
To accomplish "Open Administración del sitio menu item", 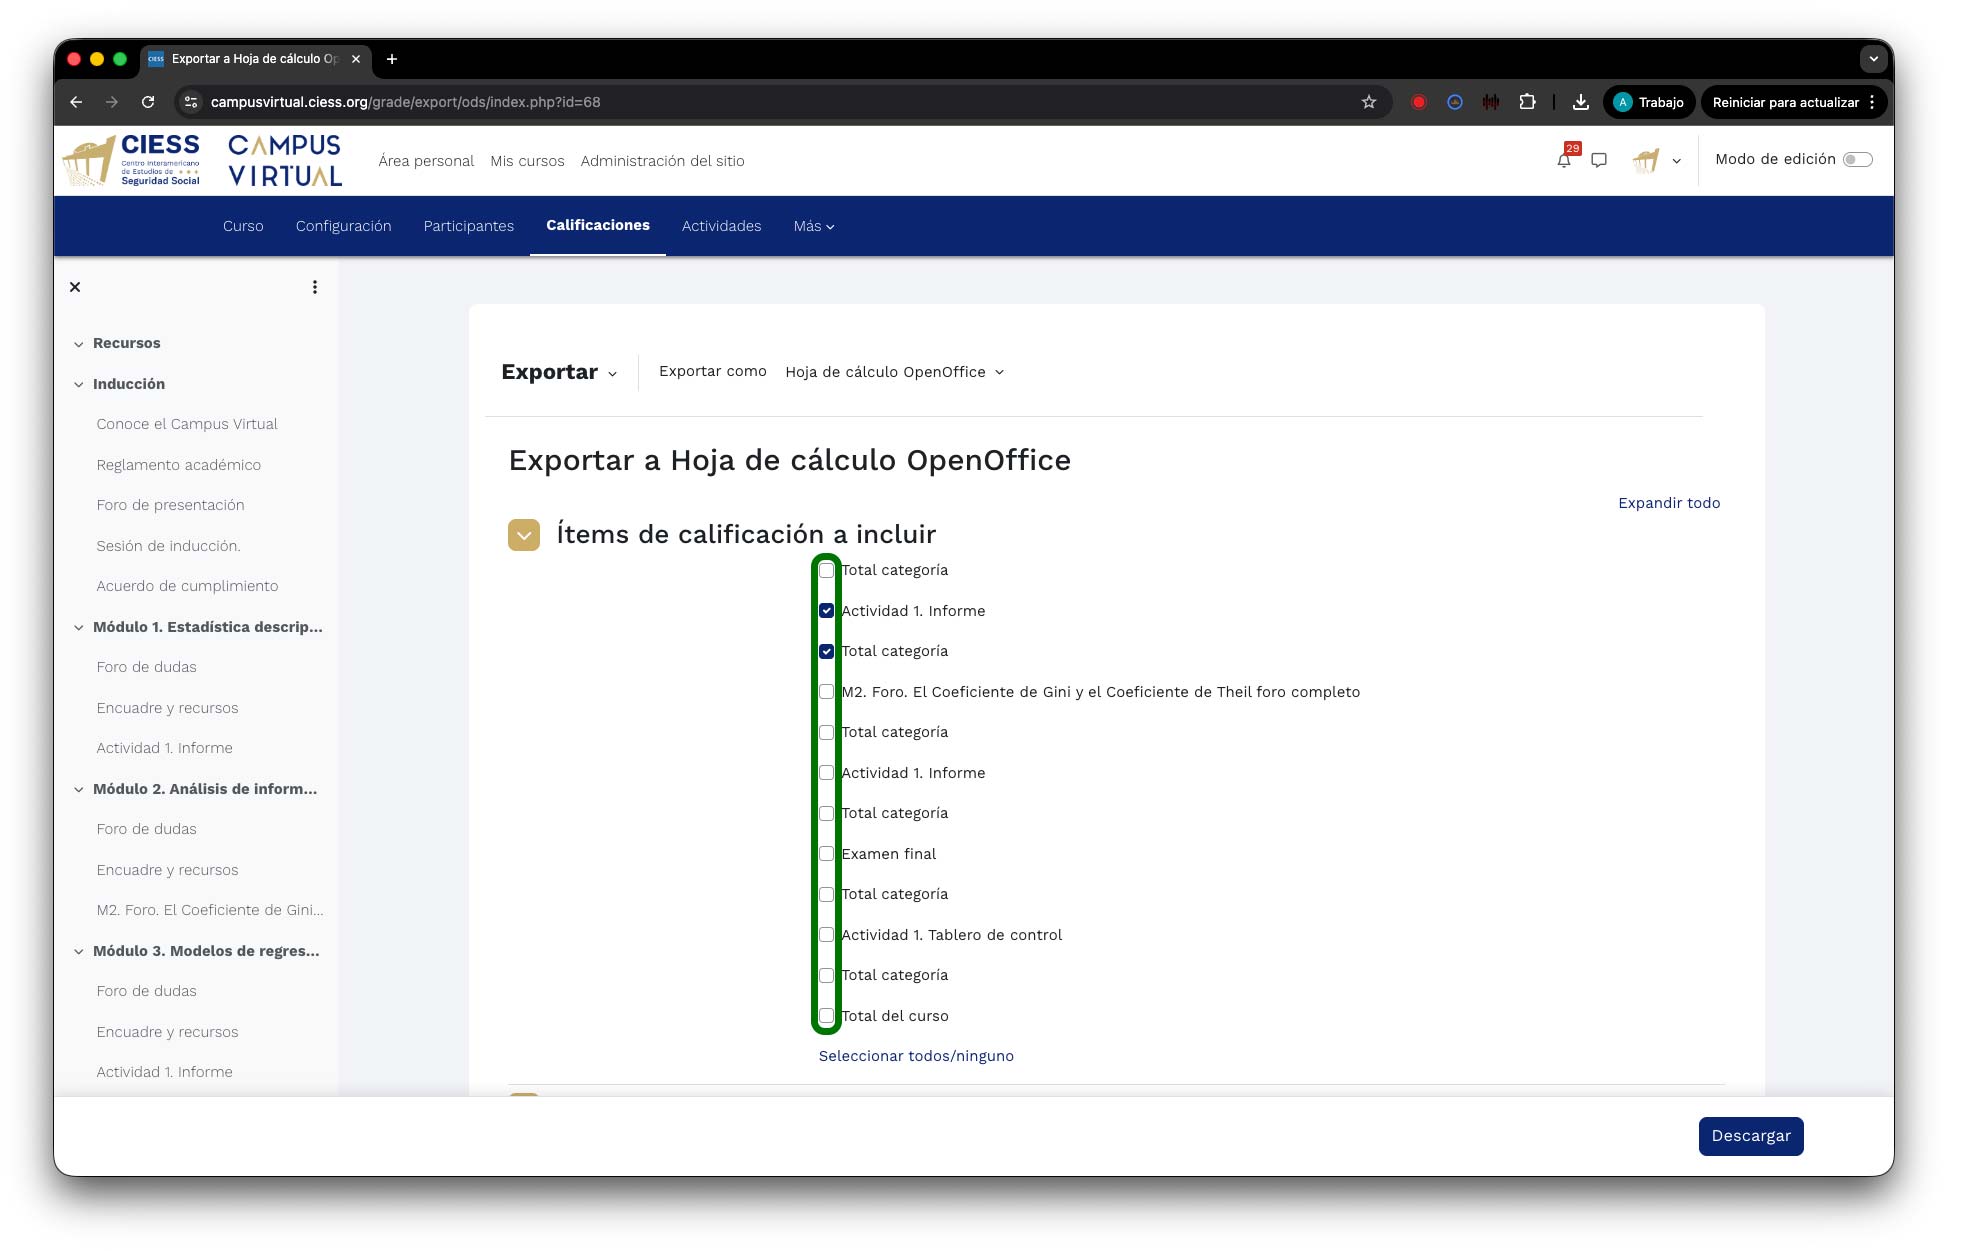I will pyautogui.click(x=662, y=161).
